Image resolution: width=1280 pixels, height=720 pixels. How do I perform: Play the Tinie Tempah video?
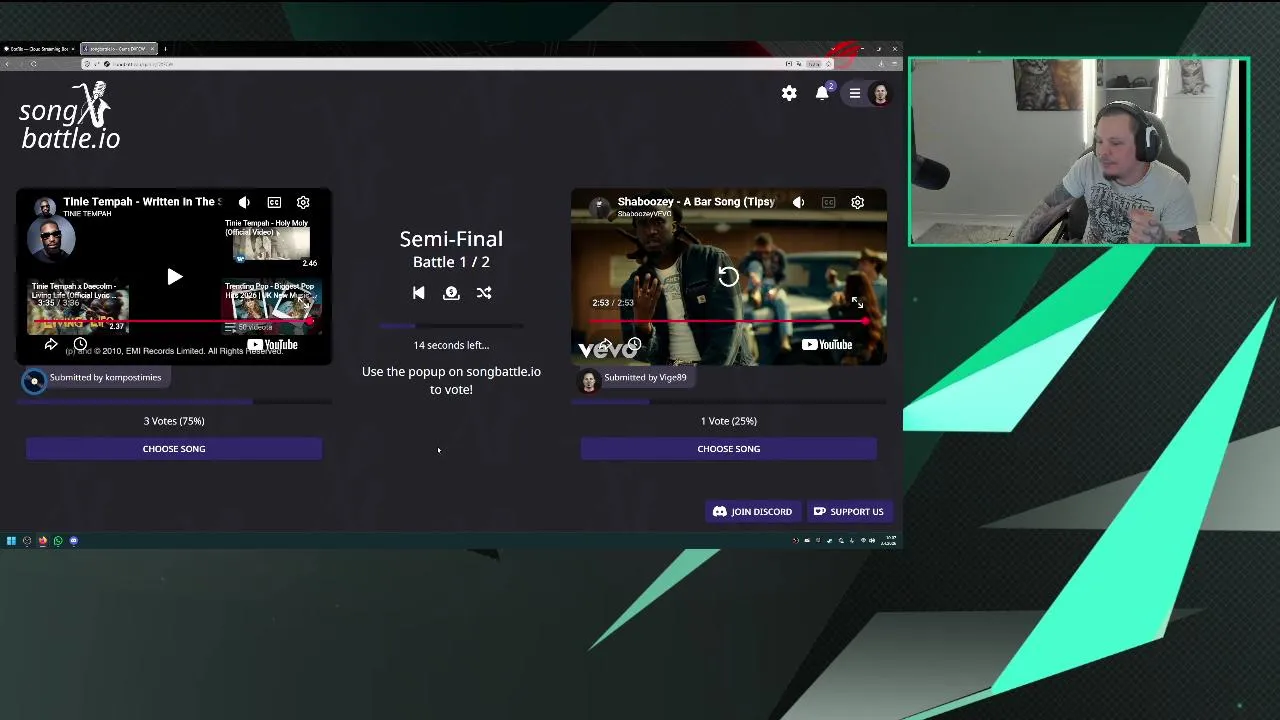174,277
